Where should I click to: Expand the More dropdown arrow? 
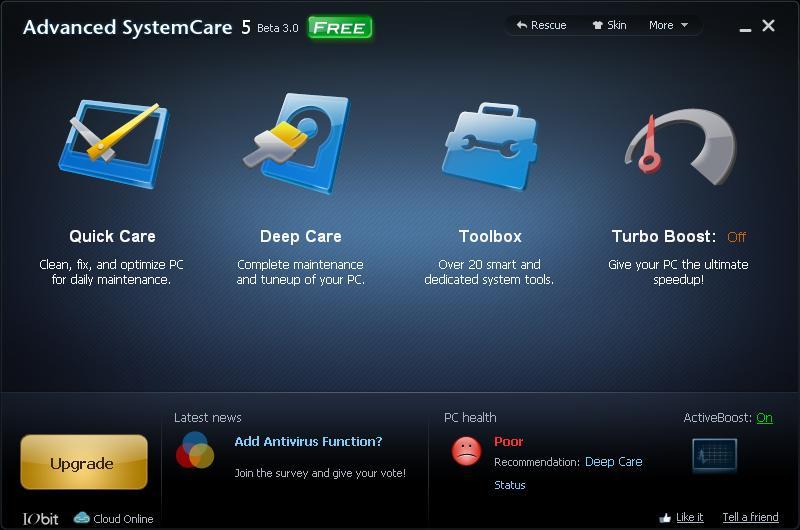(x=684, y=25)
